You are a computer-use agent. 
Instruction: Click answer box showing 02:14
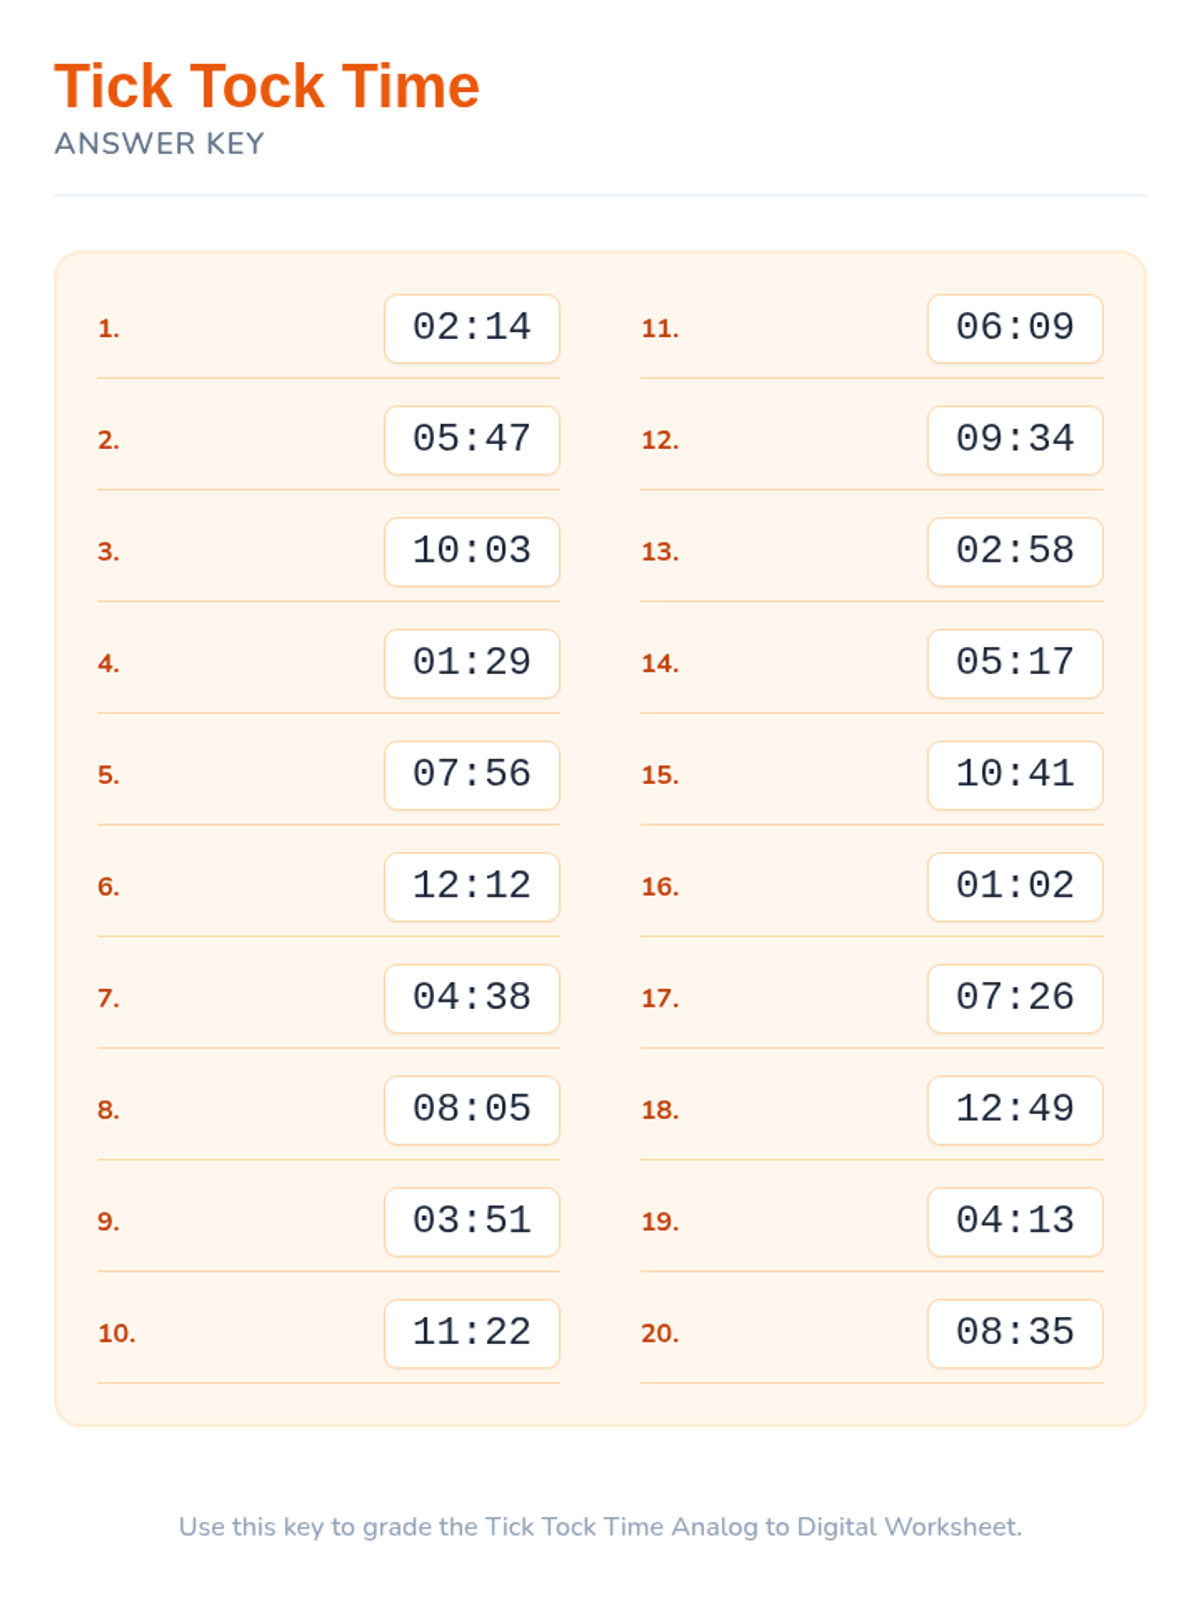click(x=472, y=328)
